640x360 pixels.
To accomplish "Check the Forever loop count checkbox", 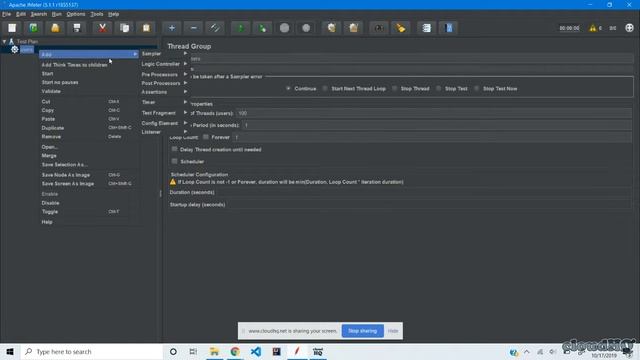I will pyautogui.click(x=206, y=137).
